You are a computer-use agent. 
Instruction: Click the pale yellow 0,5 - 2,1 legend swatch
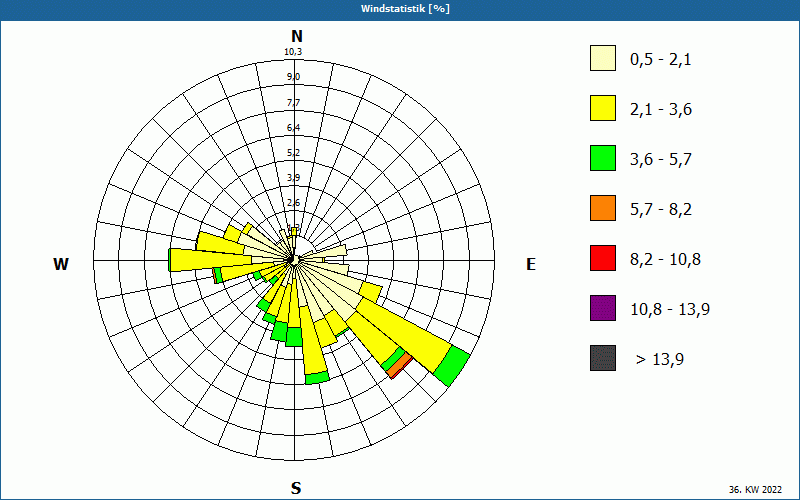pyautogui.click(x=603, y=58)
